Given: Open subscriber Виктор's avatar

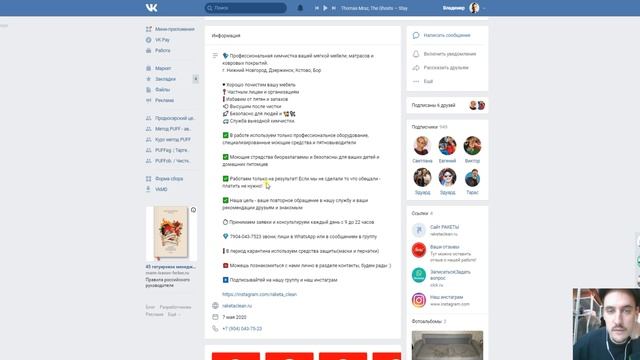Looking at the screenshot, I should [472, 146].
